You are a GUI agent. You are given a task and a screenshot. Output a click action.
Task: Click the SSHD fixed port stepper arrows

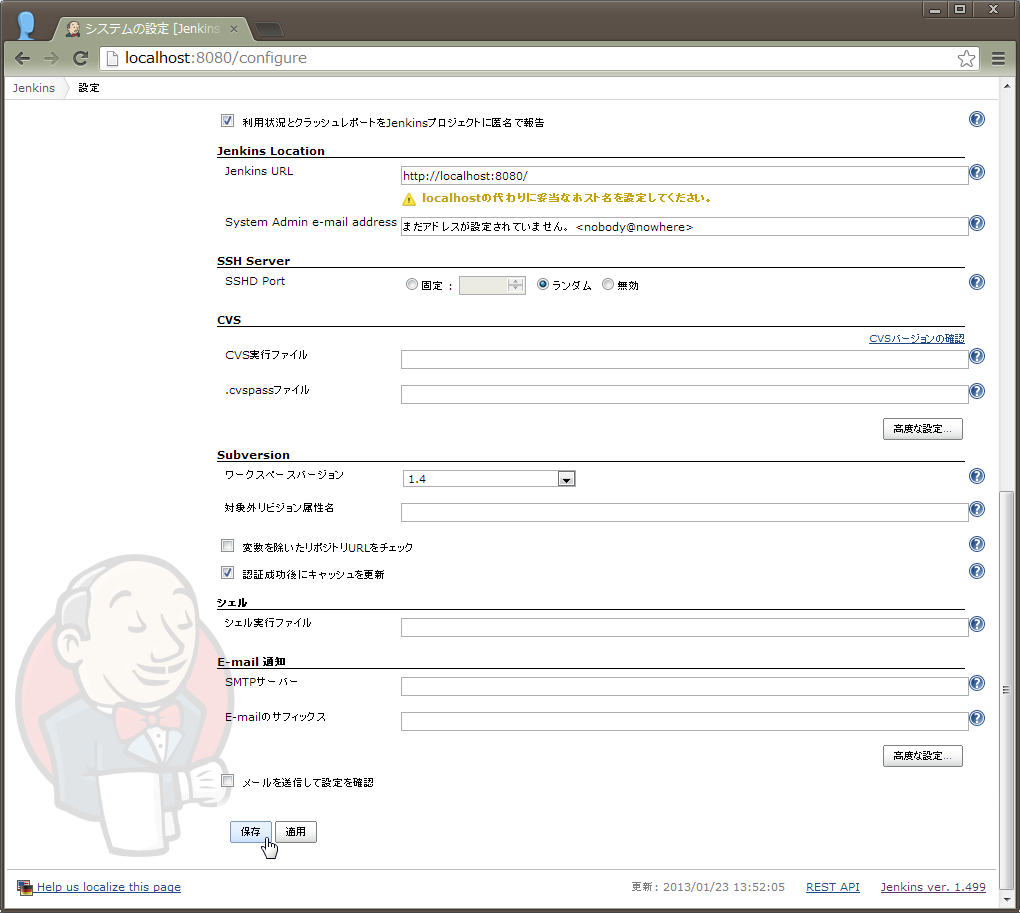[515, 285]
